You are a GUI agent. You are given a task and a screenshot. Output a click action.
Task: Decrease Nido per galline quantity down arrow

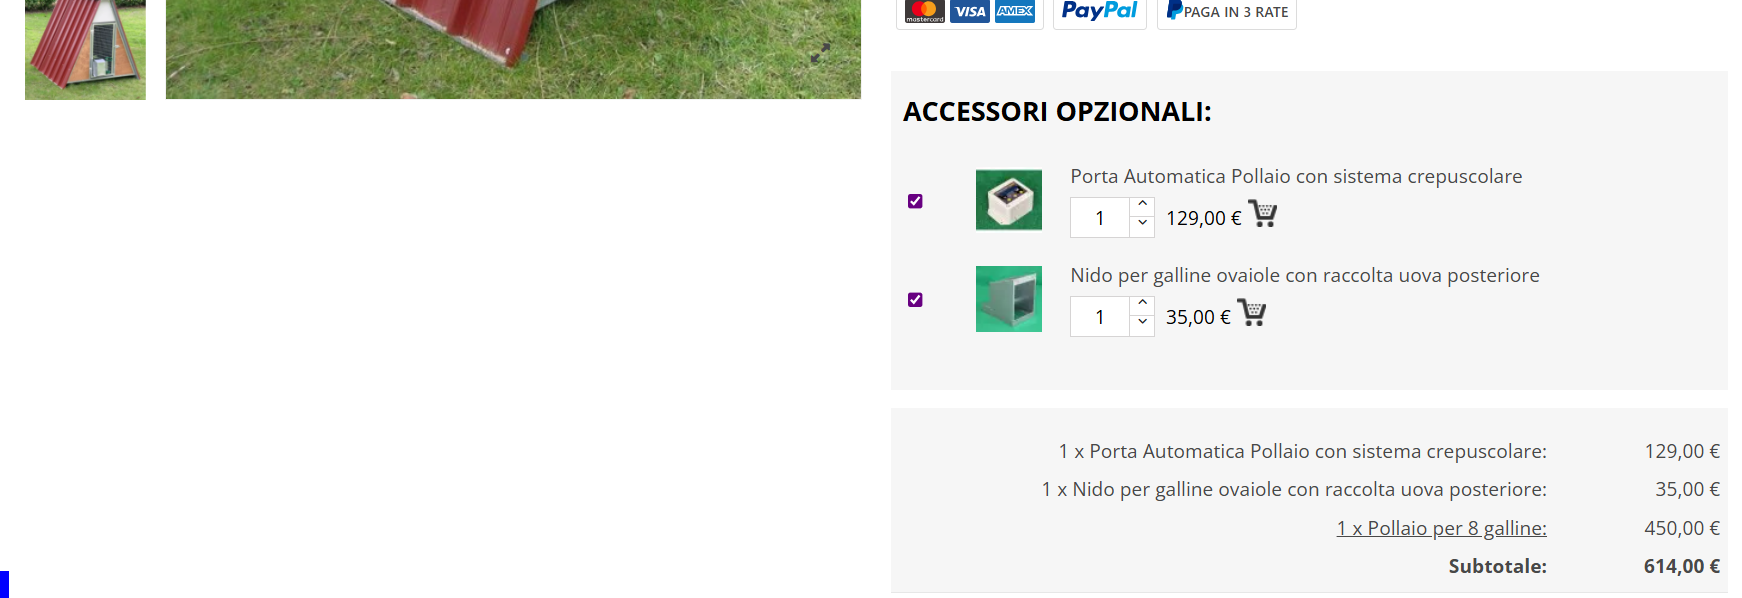1142,323
